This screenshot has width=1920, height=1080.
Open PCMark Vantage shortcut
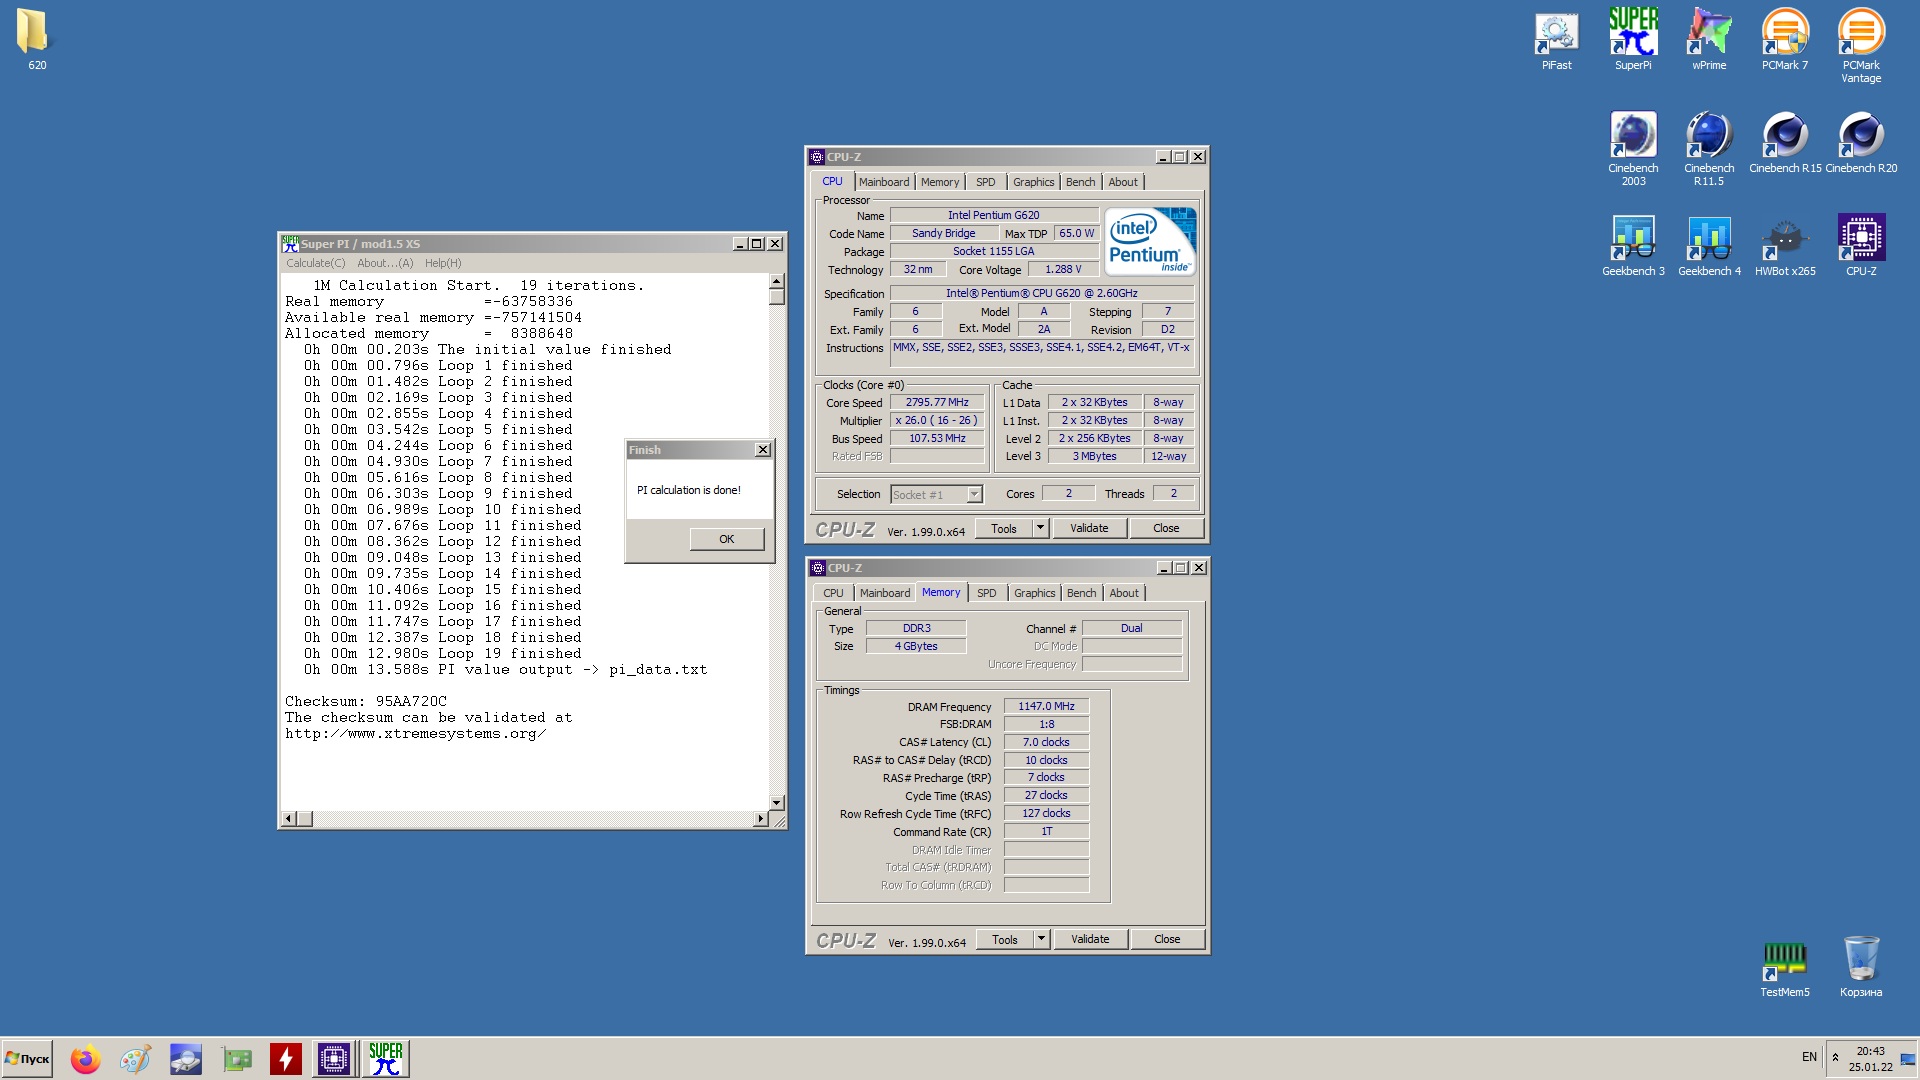pyautogui.click(x=1861, y=44)
